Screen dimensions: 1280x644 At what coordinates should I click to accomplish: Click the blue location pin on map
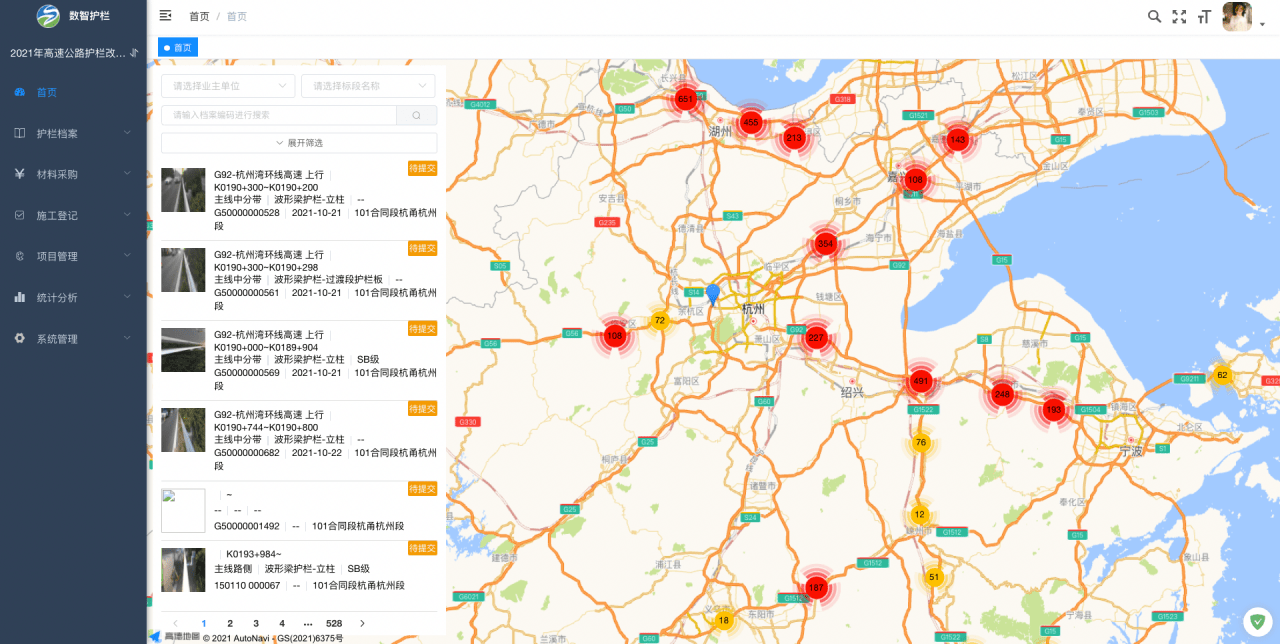[712, 293]
